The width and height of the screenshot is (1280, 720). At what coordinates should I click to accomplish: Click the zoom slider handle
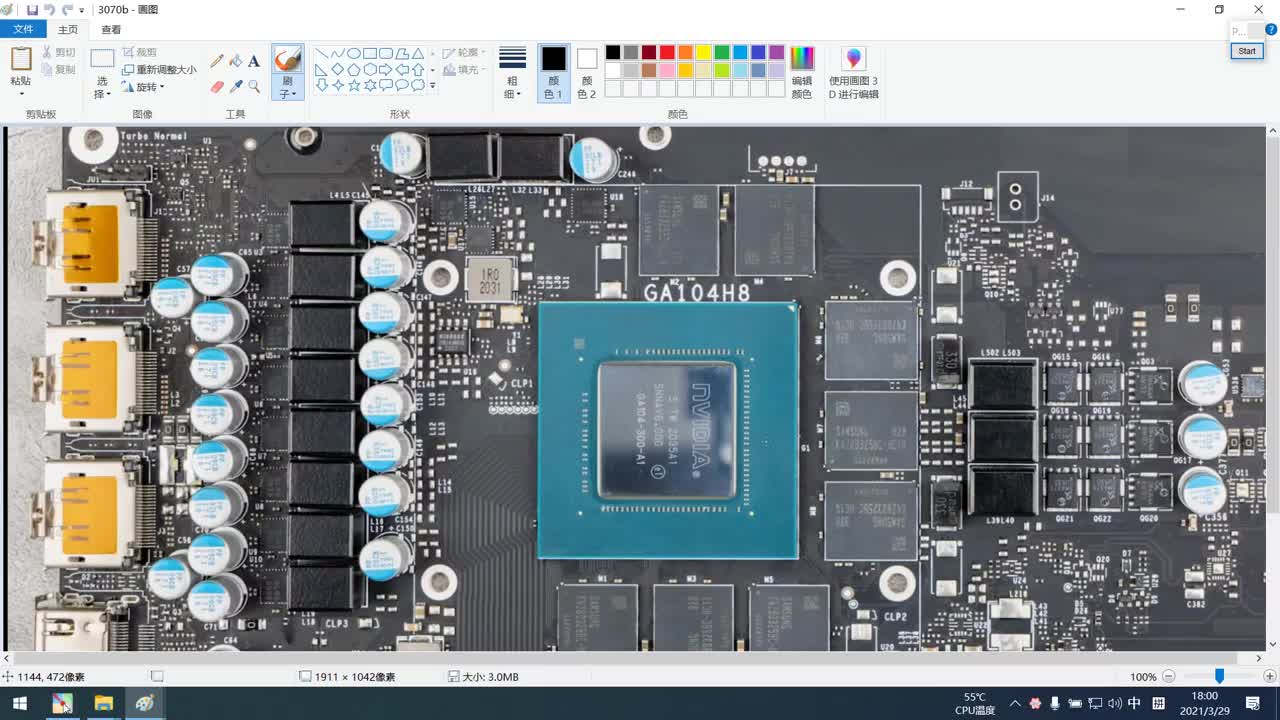(x=1219, y=676)
